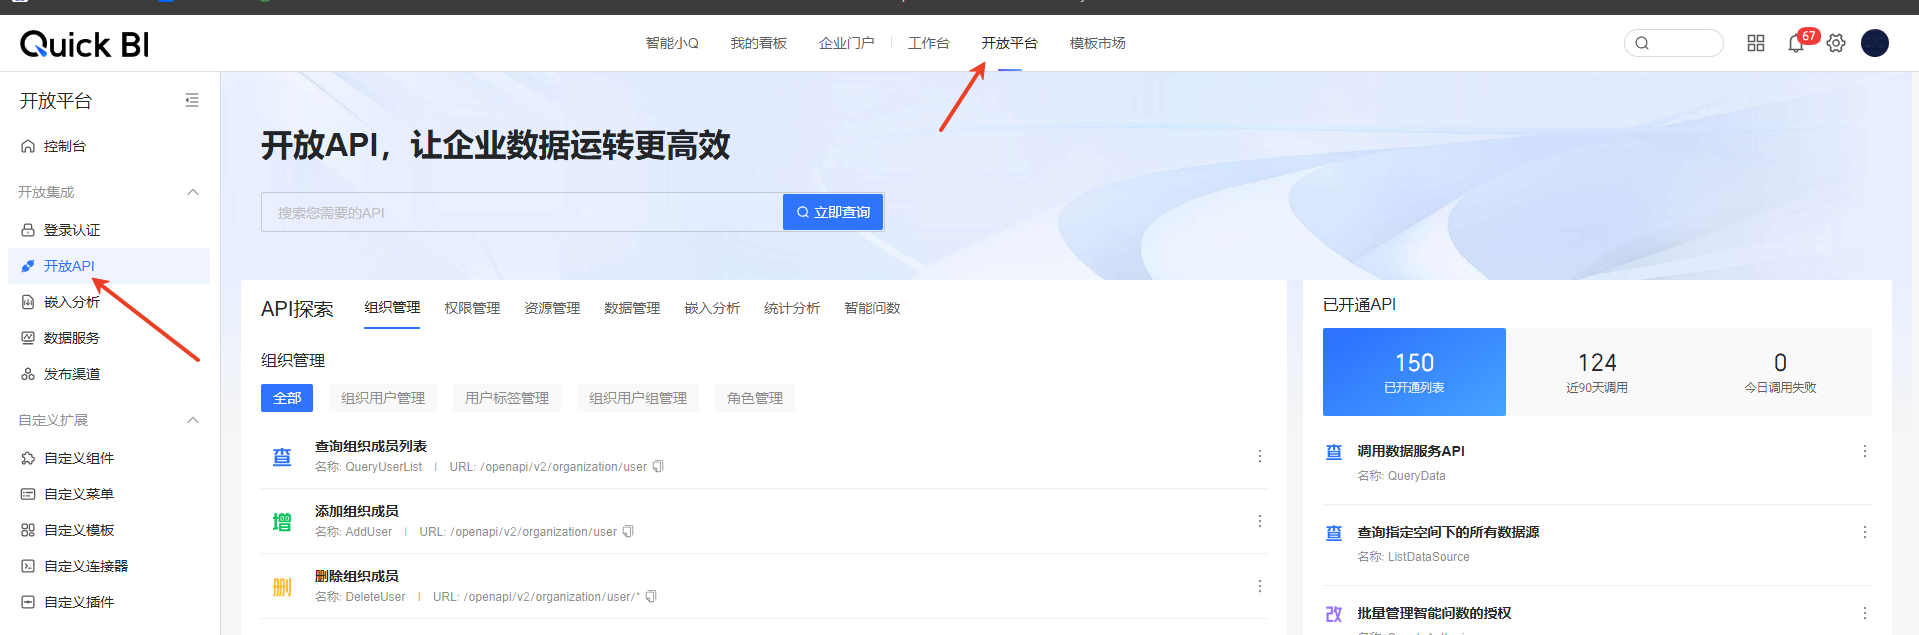Copy the QueryUserList URL
This screenshot has width=1919, height=635.
(x=658, y=467)
